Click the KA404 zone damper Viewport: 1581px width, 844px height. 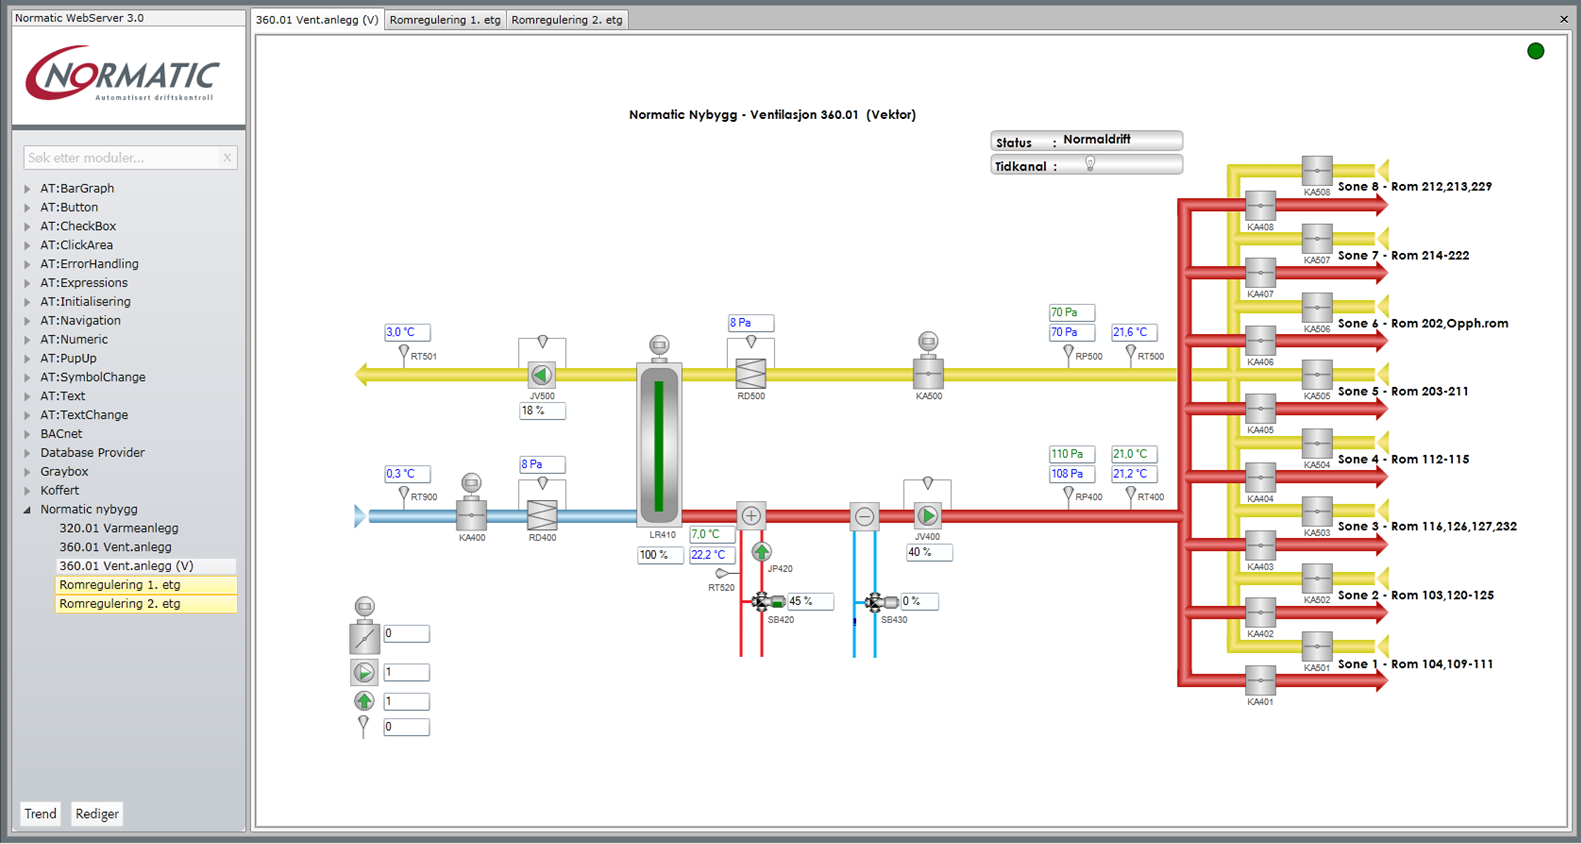point(1260,478)
